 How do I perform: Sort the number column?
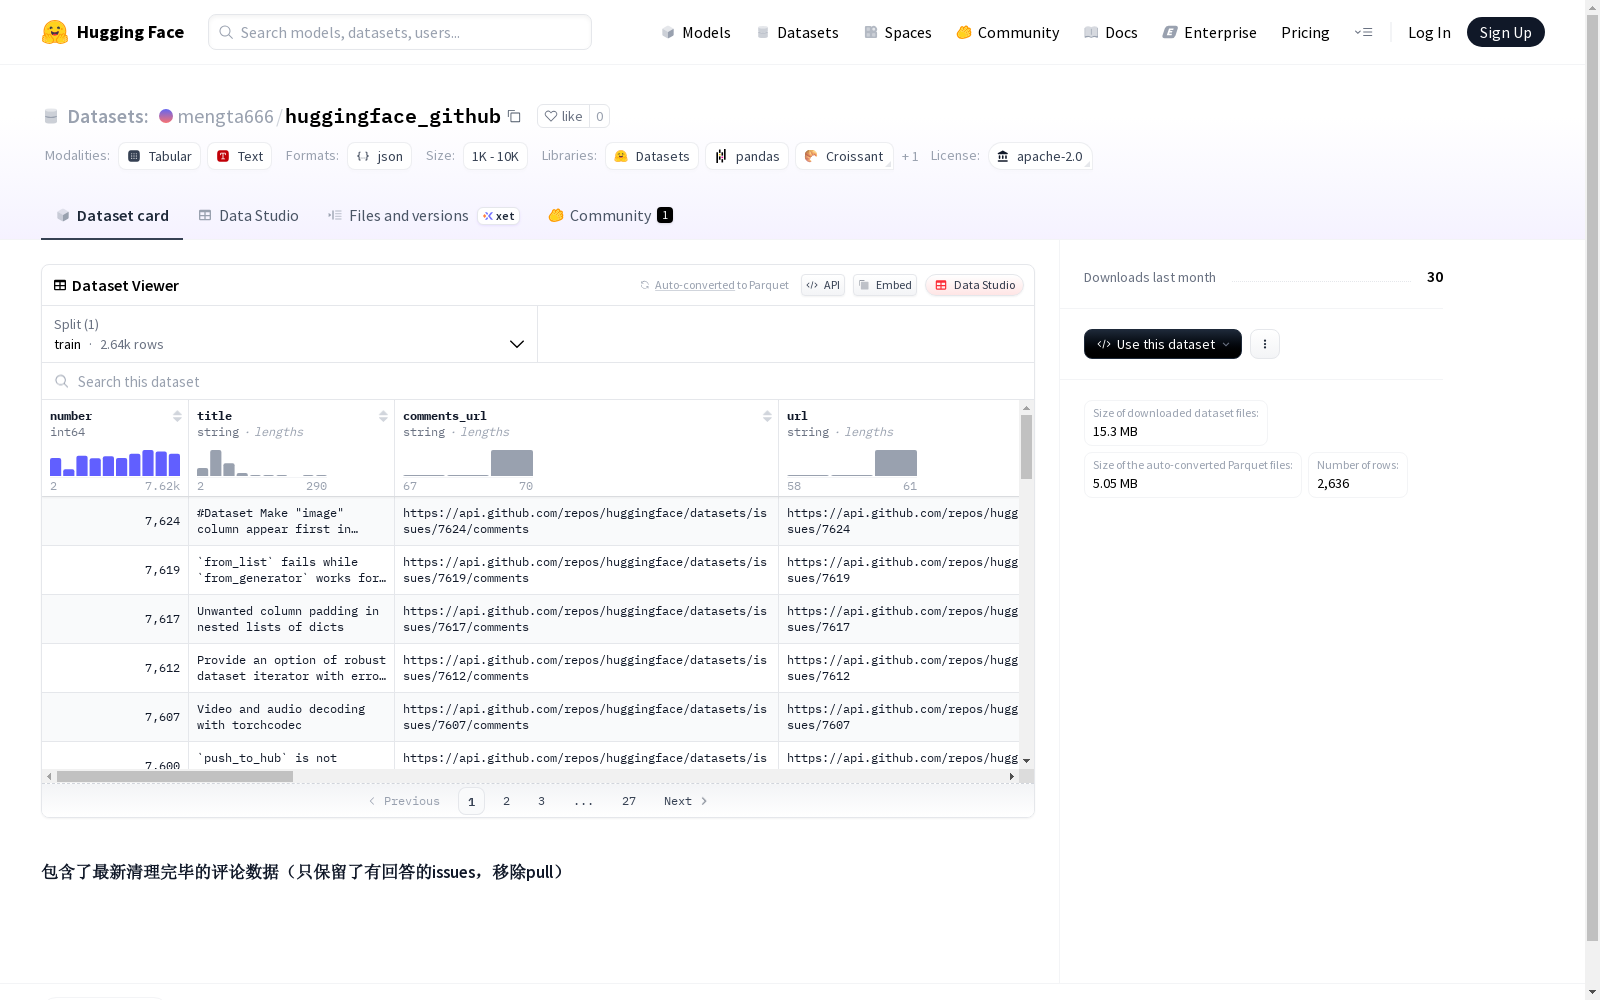point(177,416)
